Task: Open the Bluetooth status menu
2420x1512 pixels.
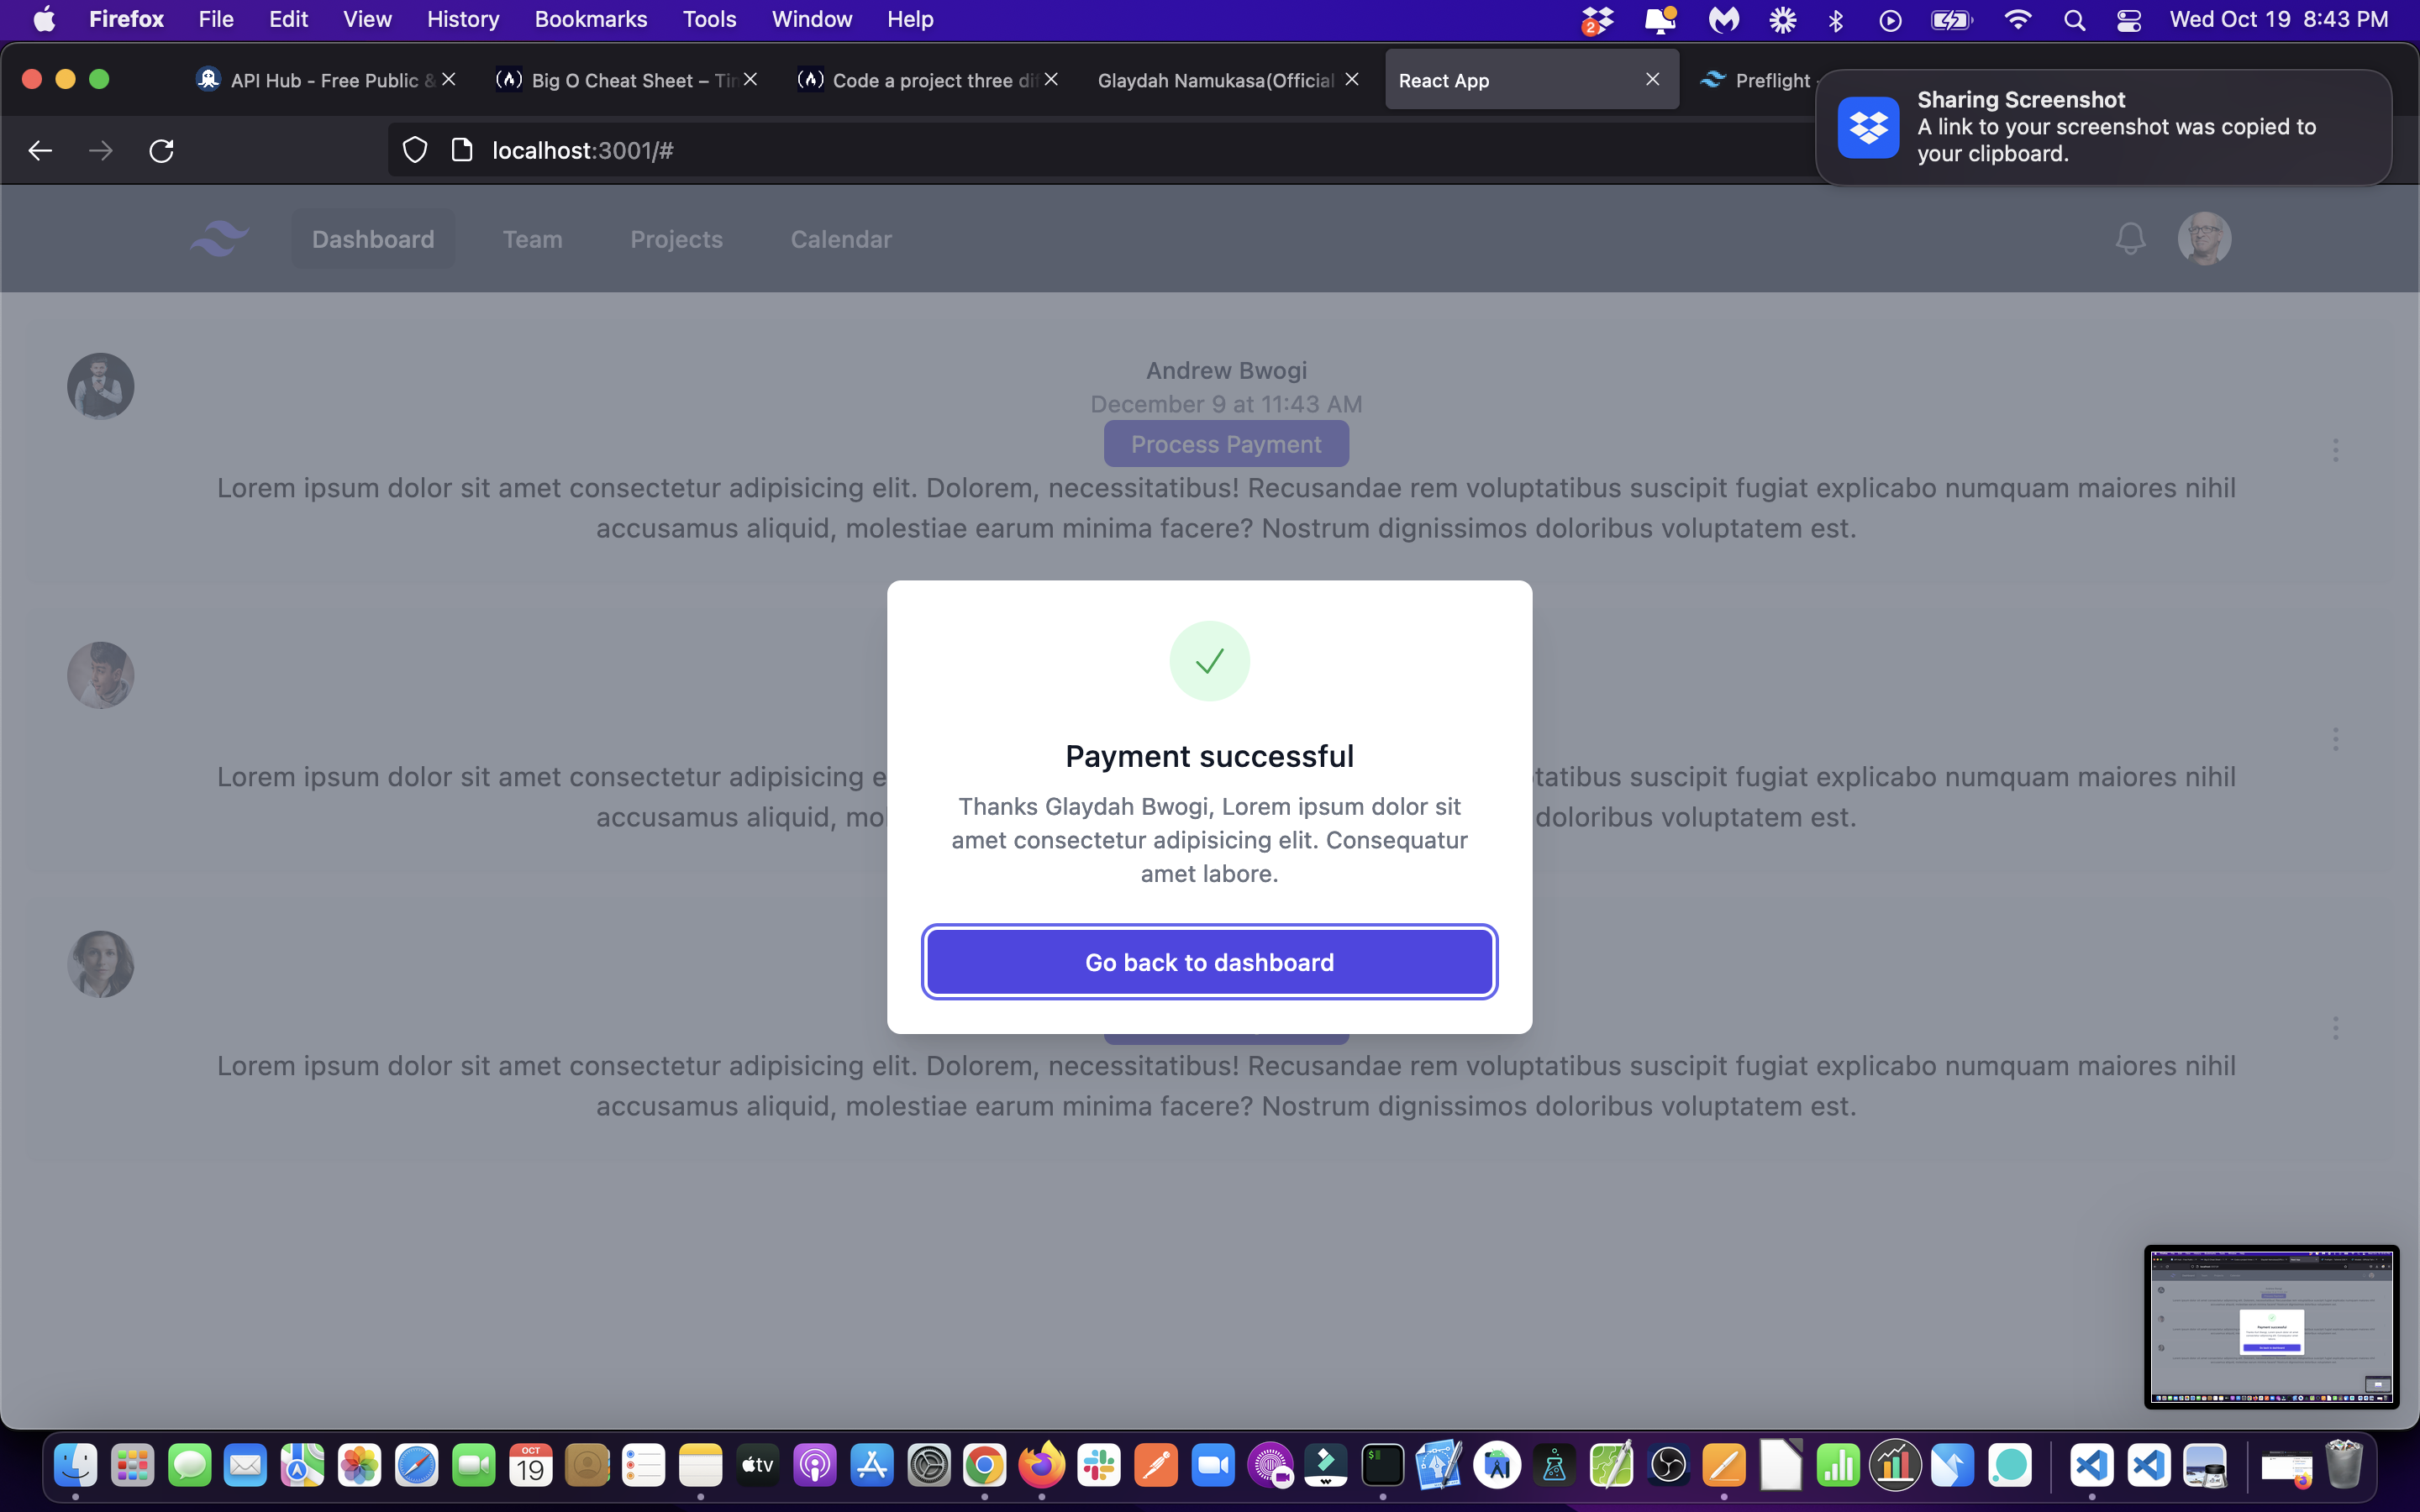Action: tap(1835, 19)
